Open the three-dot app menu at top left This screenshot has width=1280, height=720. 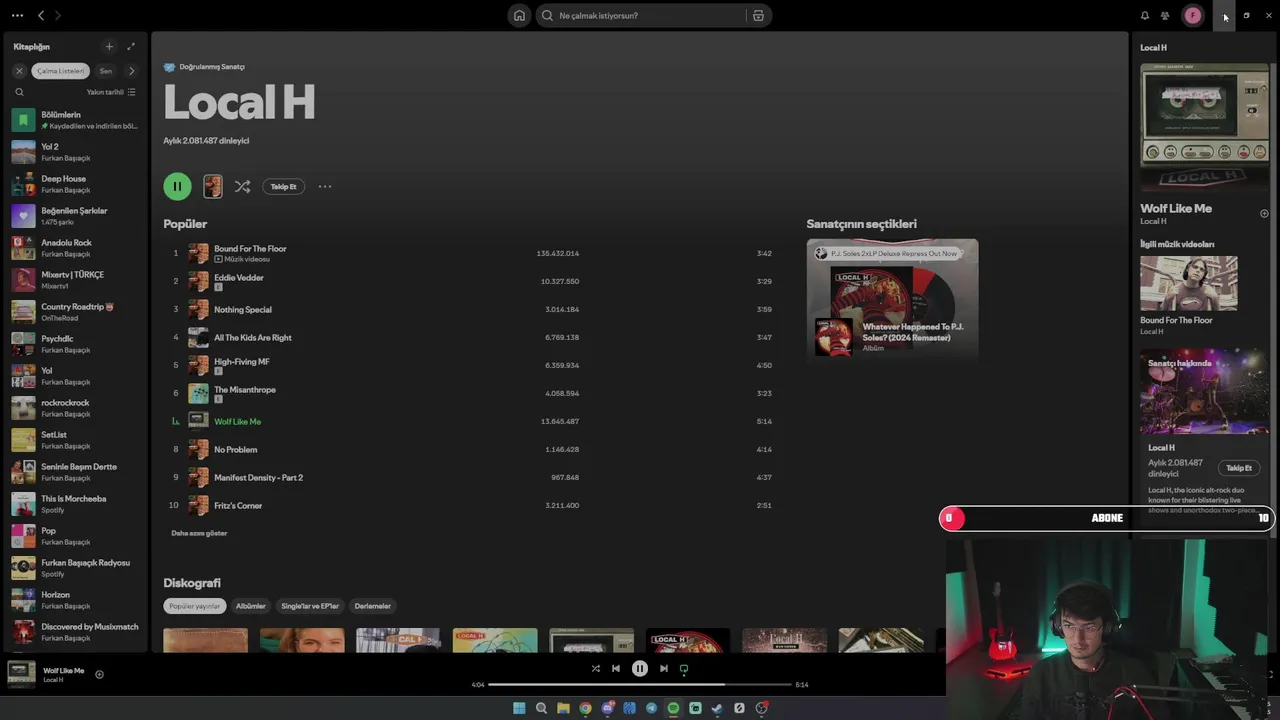[x=17, y=15]
